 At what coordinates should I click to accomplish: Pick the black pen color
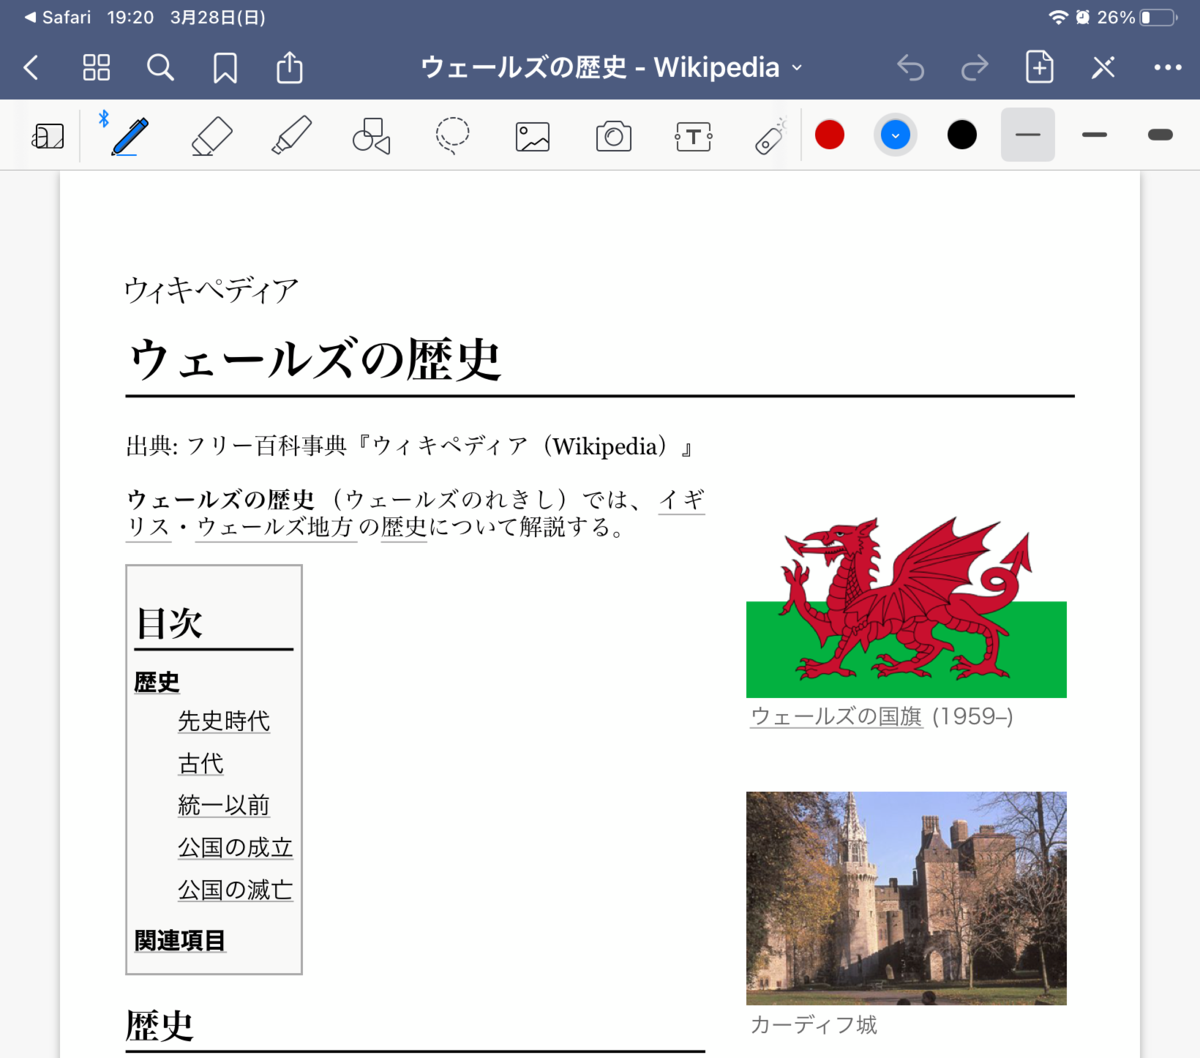pyautogui.click(x=962, y=134)
